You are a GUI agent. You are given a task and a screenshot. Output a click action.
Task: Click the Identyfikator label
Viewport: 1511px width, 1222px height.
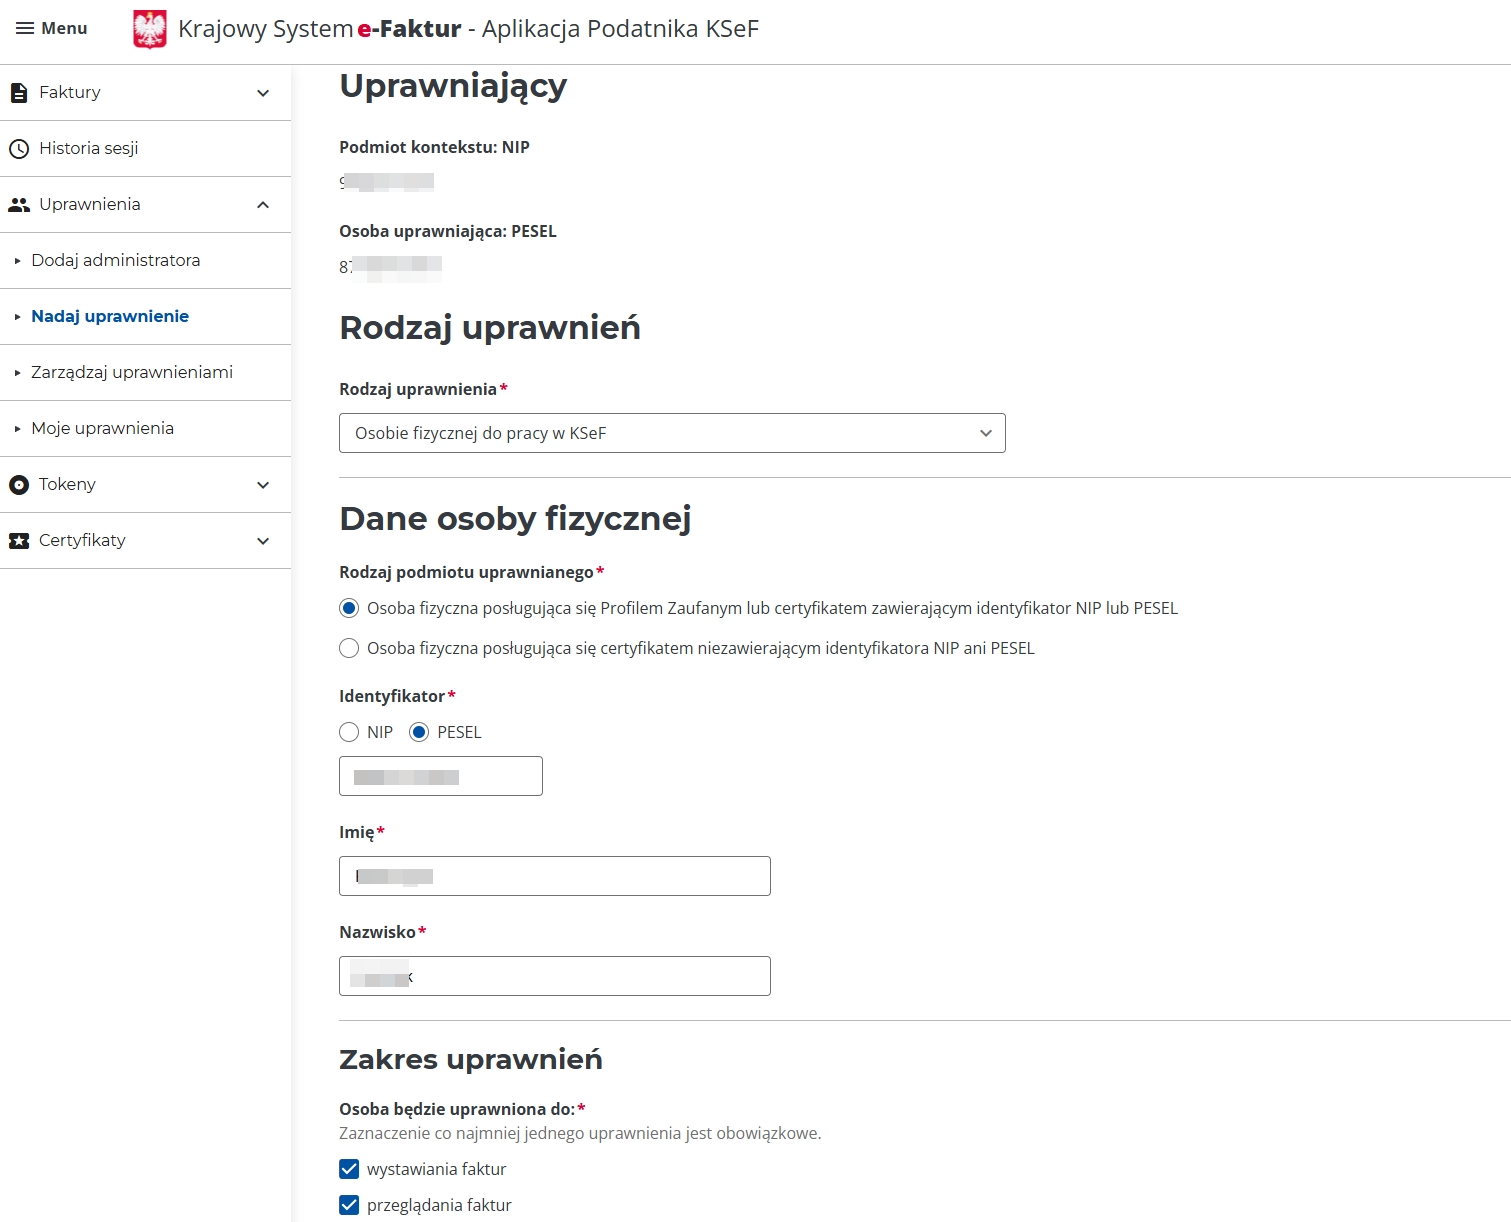392,696
